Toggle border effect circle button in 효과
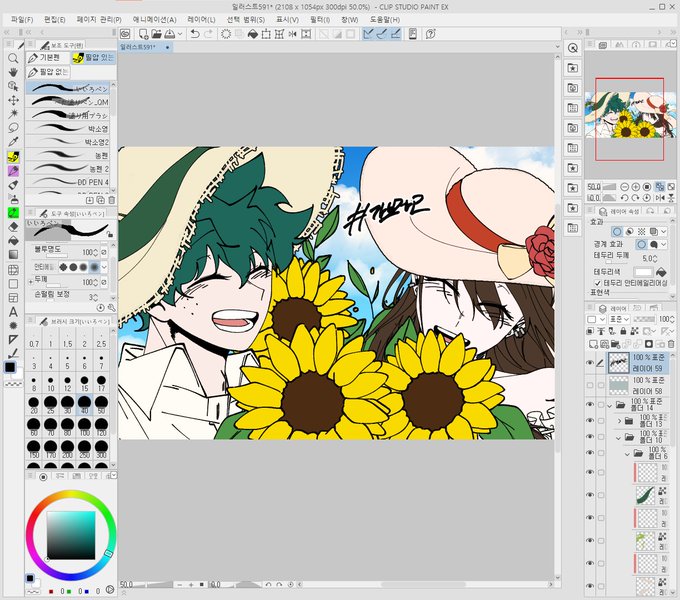The height and width of the screenshot is (600, 680). pyautogui.click(x=617, y=232)
